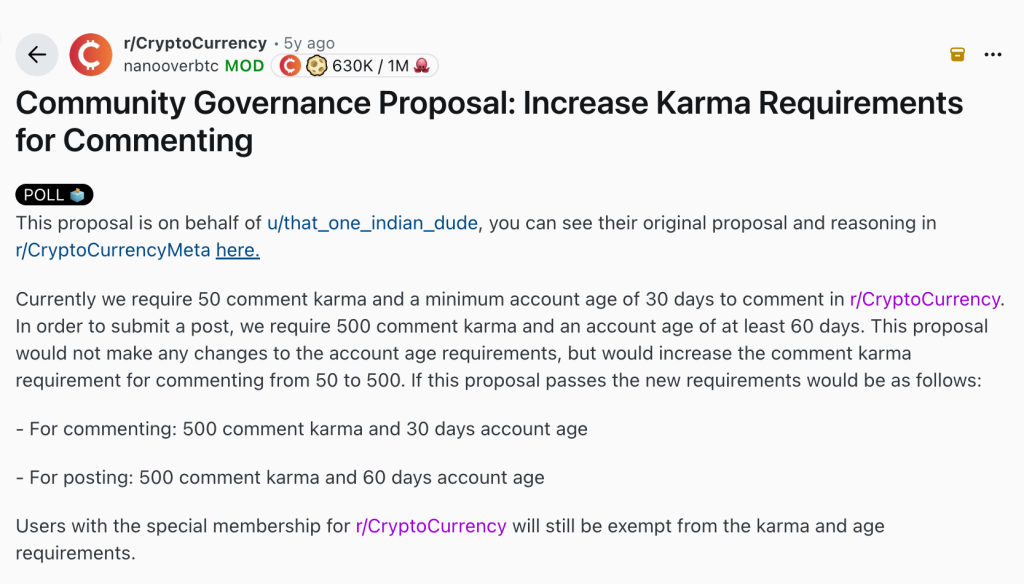This screenshot has height=584, width=1024.
Task: Follow the here. hyperlink to the original proposal
Action: point(237,250)
